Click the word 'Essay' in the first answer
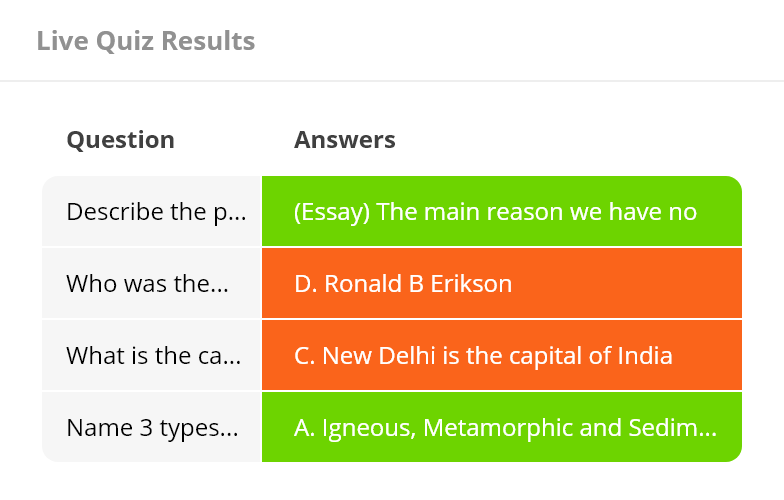Viewport: 784px width, 500px height. [332, 212]
